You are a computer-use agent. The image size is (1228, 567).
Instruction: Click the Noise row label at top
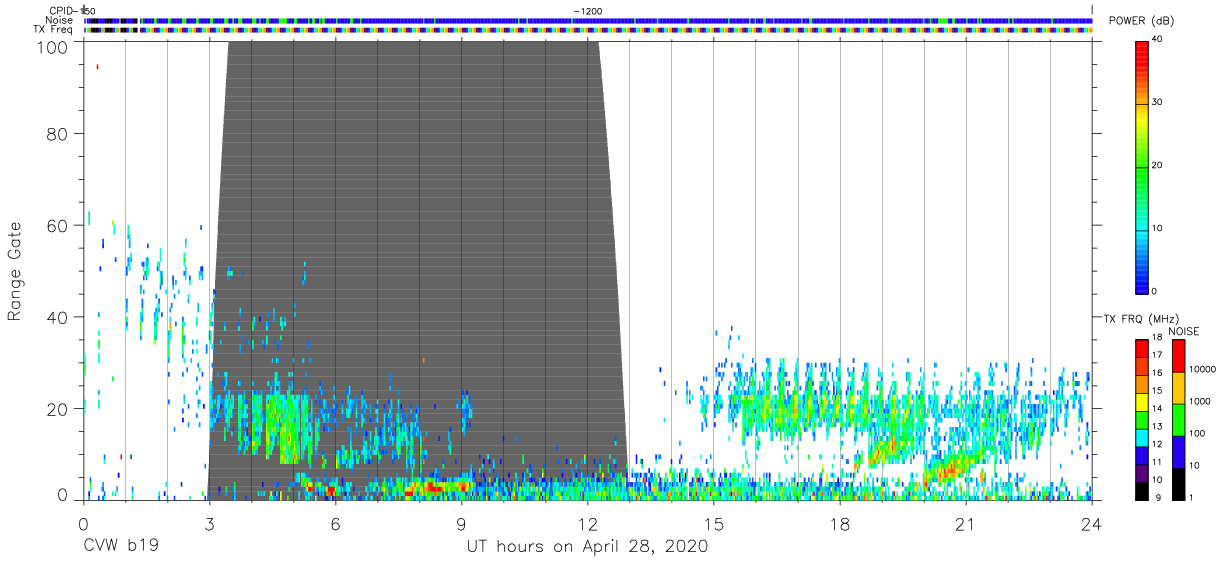coord(60,20)
